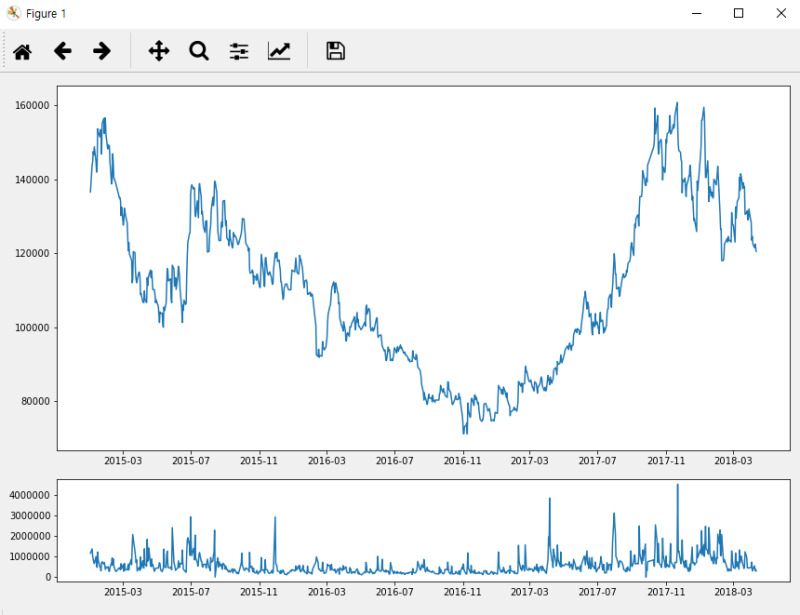800x615 pixels.
Task: Click the 1000000 volume axis label
Action: pos(30,556)
